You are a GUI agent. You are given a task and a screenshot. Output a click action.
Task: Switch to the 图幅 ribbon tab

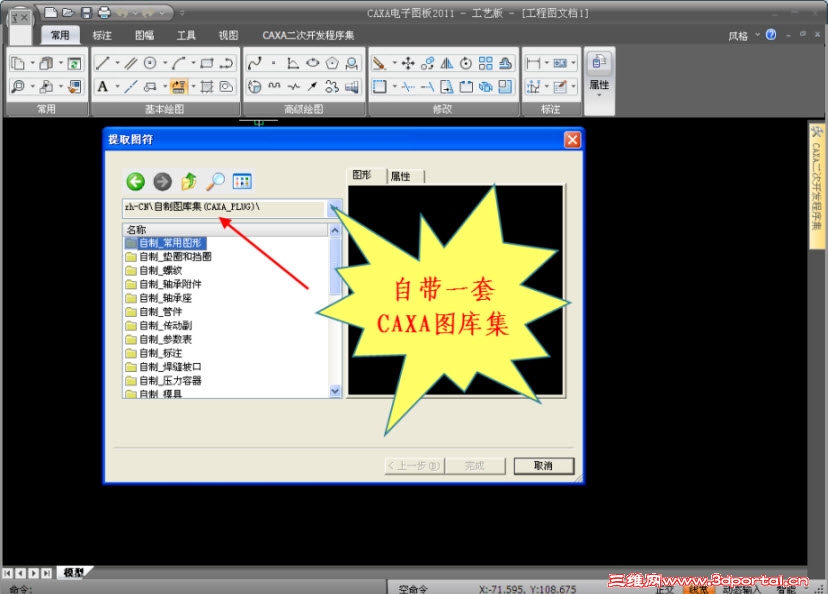pos(144,35)
